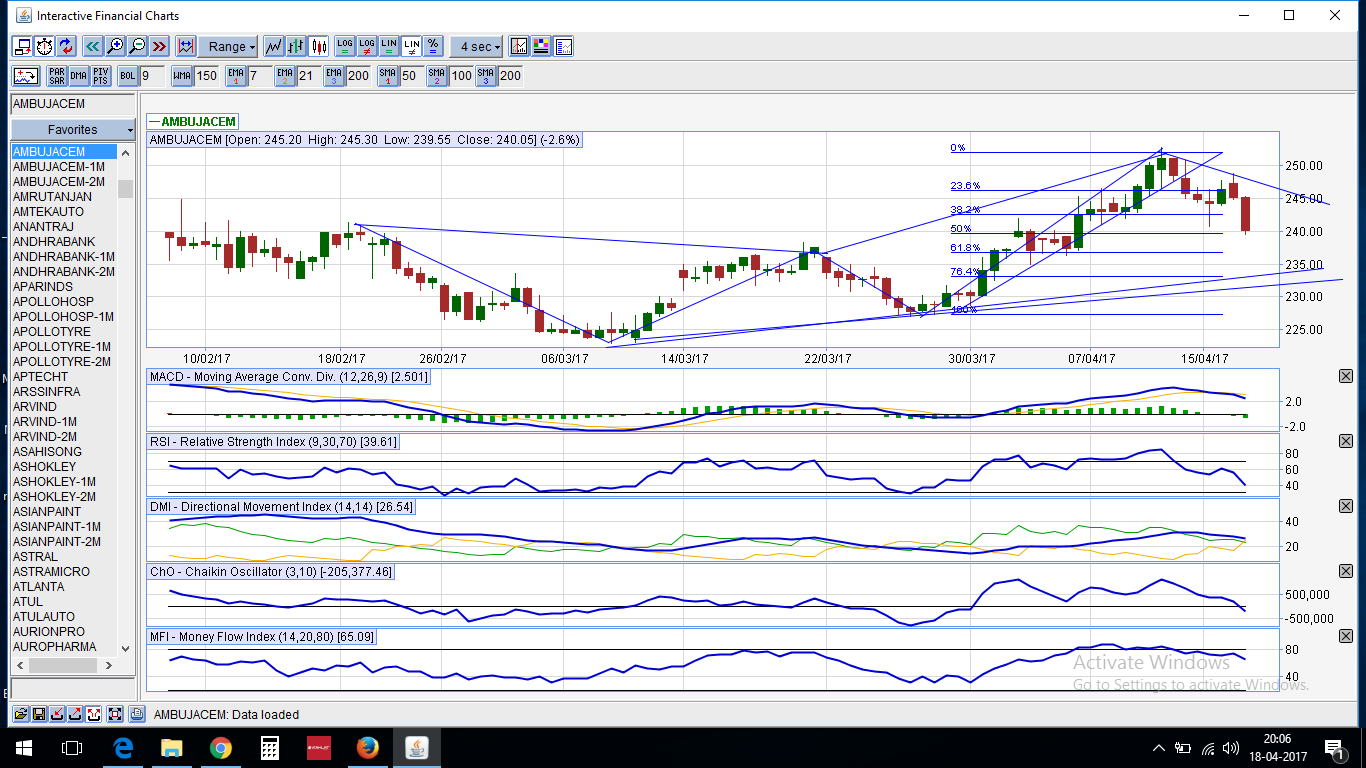This screenshot has width=1366, height=768.
Task: Click the Bollinger period field showing 9
Action: [x=152, y=75]
